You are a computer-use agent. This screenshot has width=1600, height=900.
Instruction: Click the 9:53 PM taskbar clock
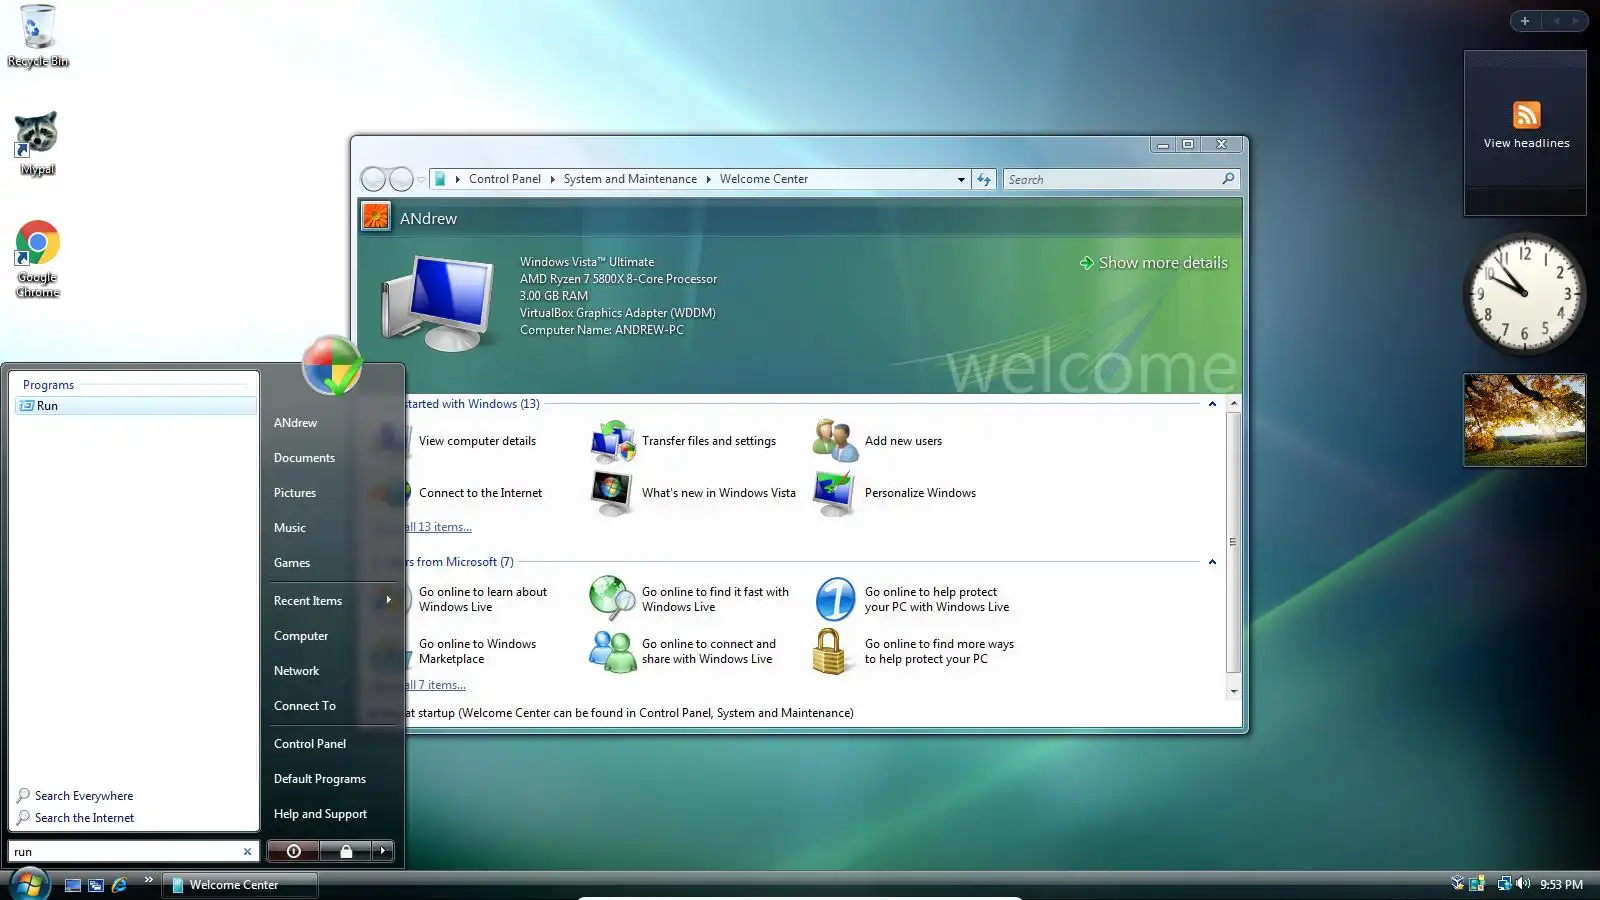[1561, 885]
